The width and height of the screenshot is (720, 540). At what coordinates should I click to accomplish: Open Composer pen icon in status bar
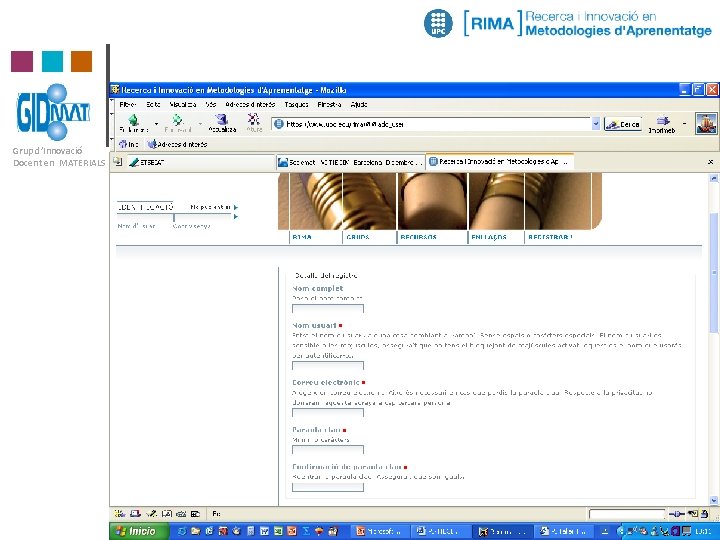(151, 514)
